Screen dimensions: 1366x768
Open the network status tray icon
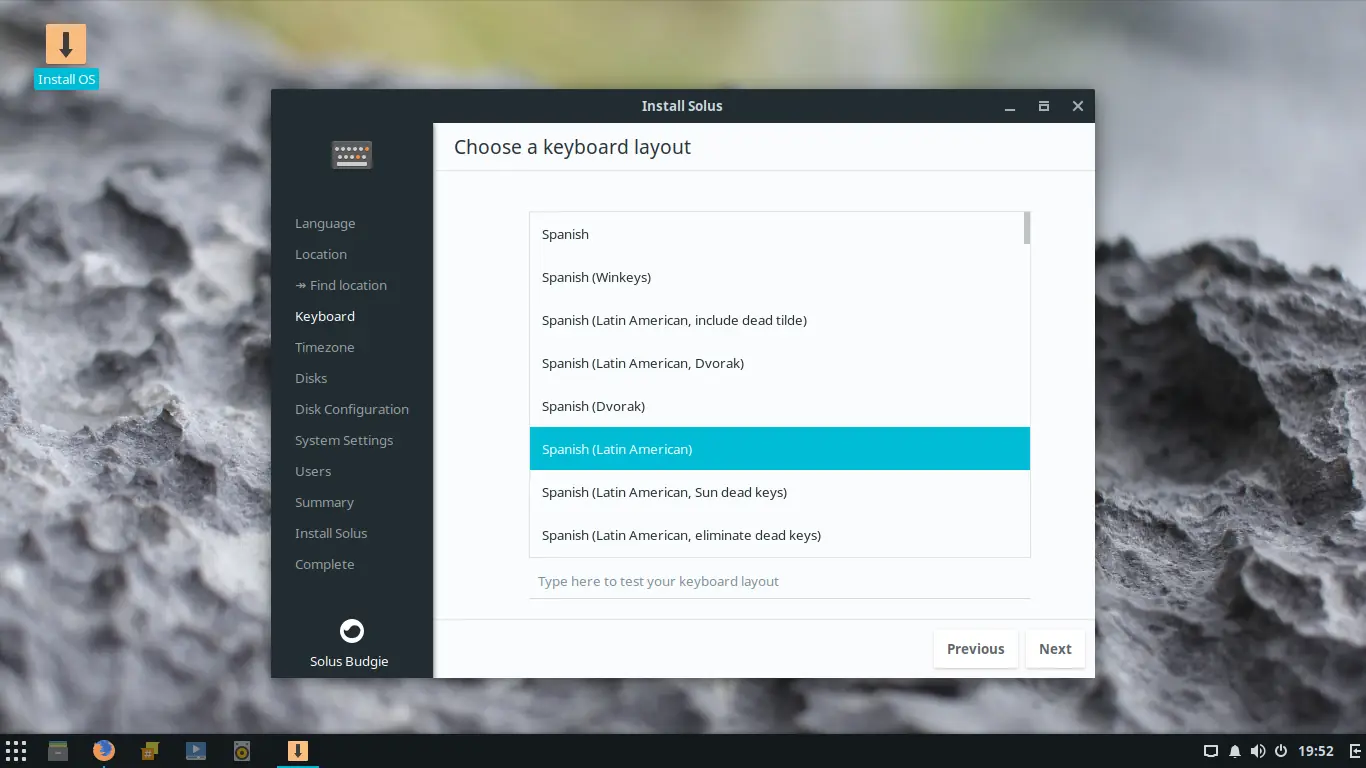(x=1210, y=751)
